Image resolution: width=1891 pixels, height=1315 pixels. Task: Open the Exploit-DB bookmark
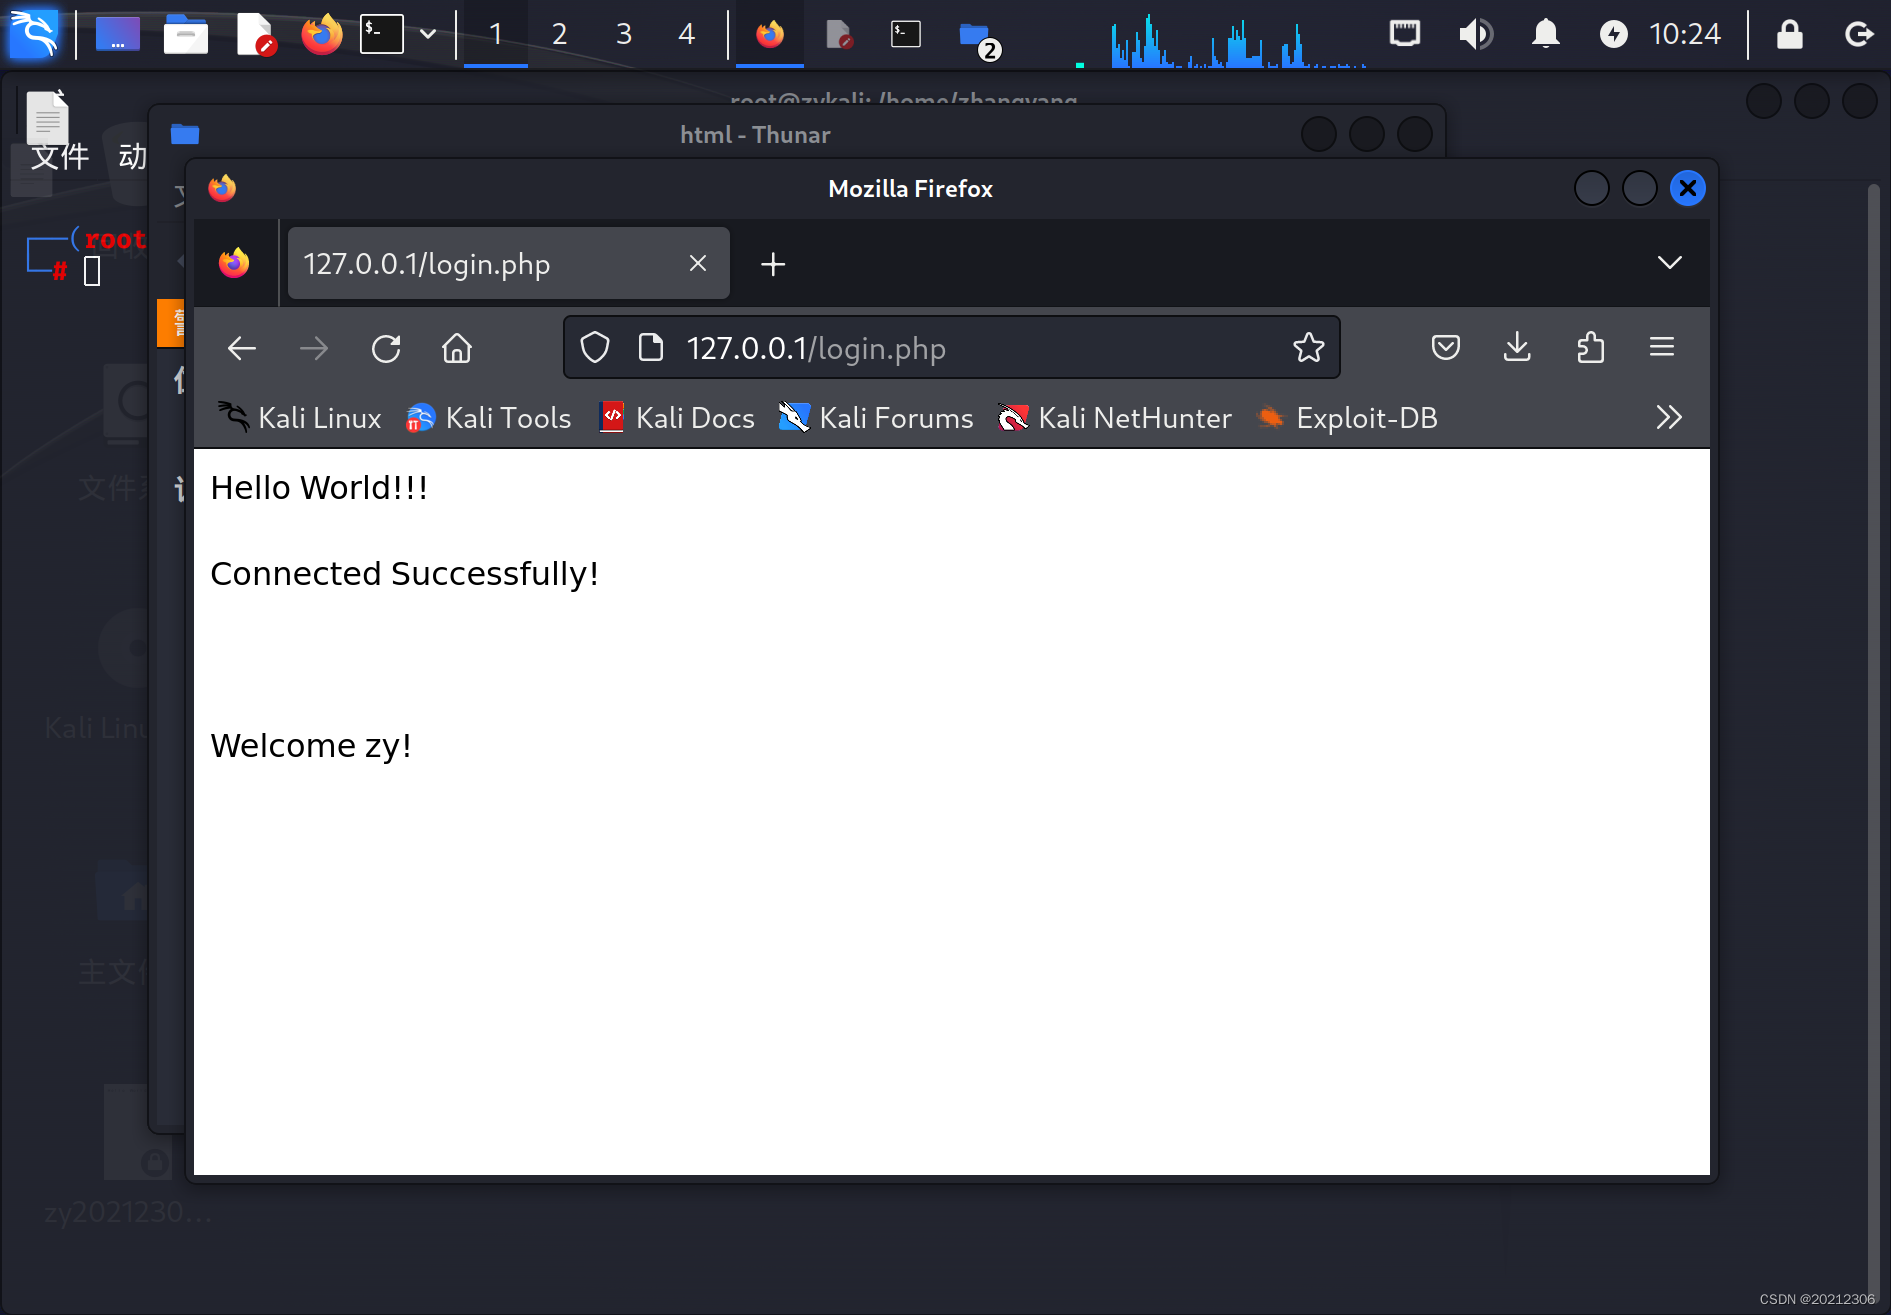1348,418
